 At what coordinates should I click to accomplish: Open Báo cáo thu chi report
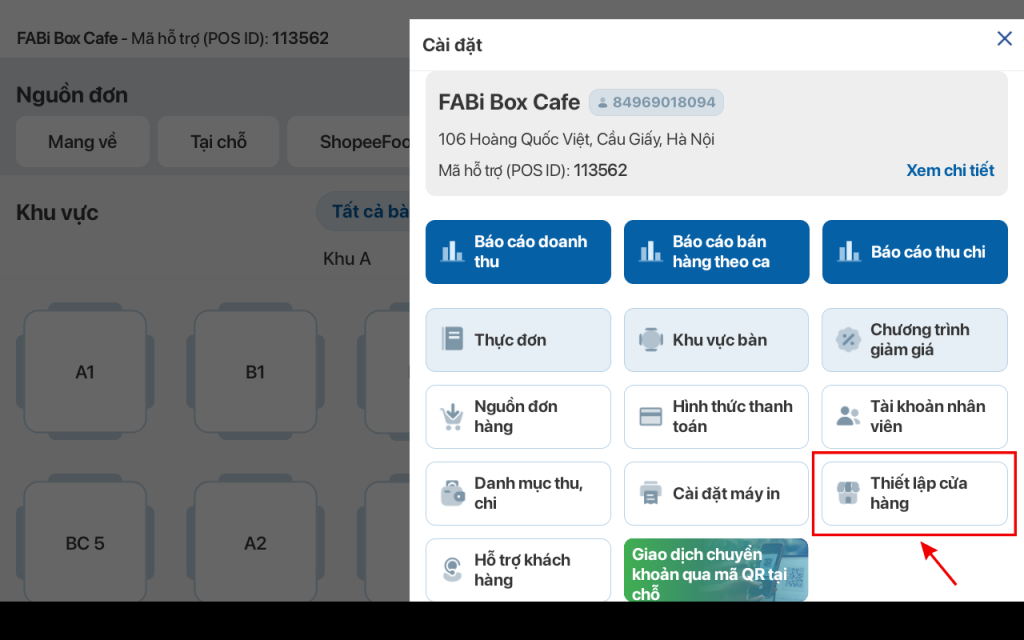tap(914, 252)
